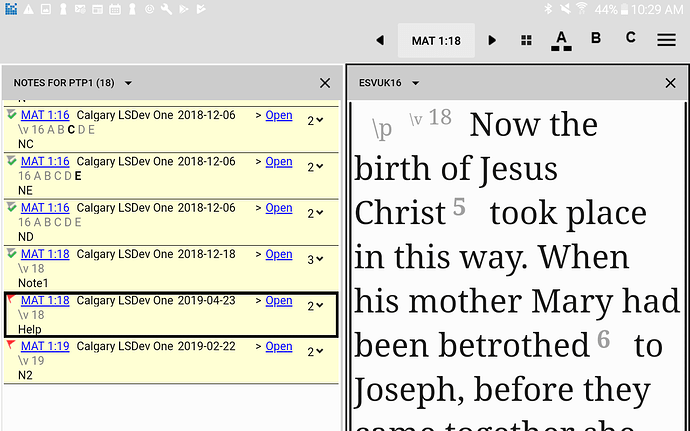This screenshot has width=690, height=431.
Task: Select layout B in the toolbar
Action: coord(596,38)
